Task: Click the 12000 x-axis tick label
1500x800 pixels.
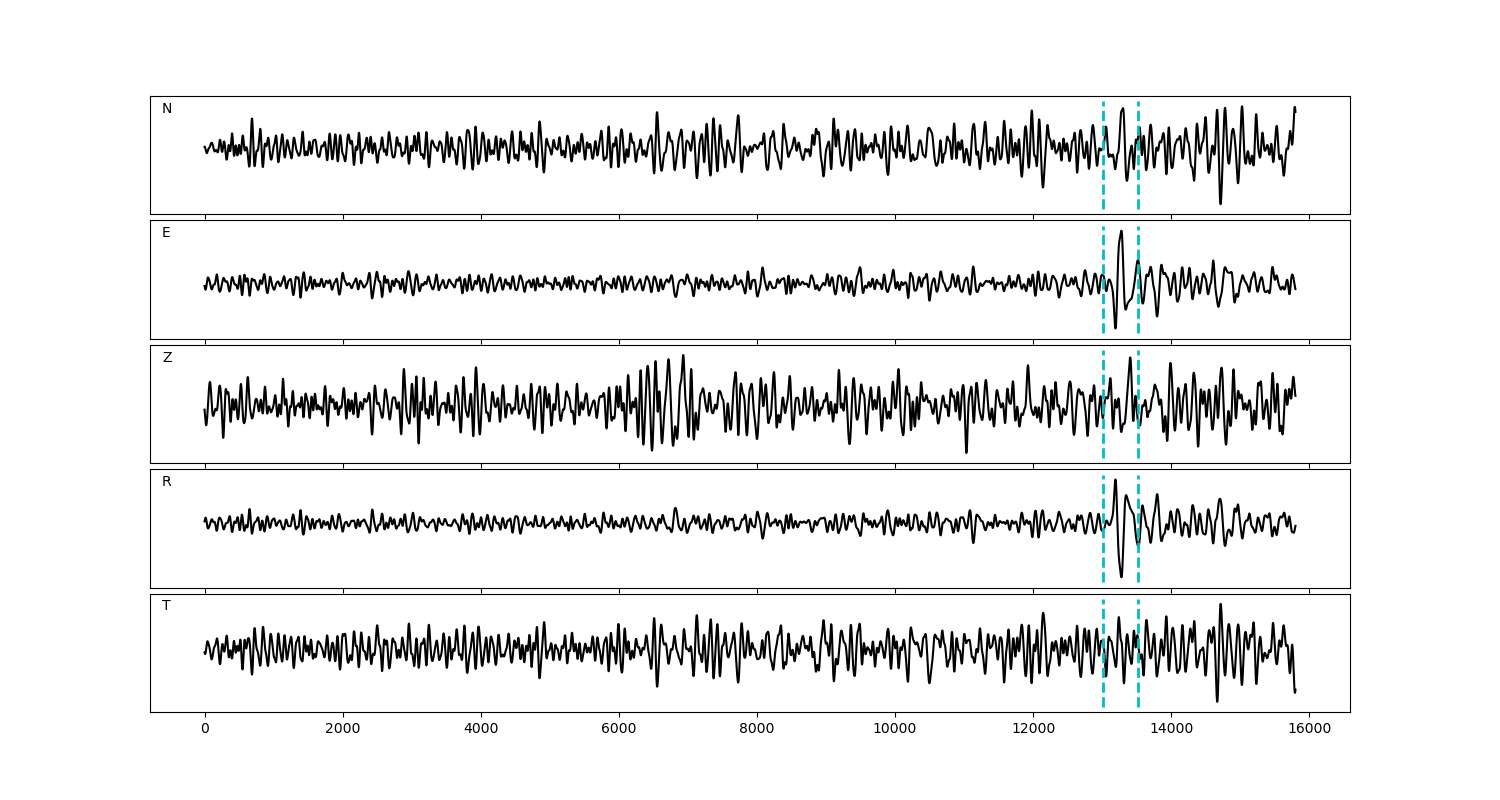Action: pos(1033,730)
